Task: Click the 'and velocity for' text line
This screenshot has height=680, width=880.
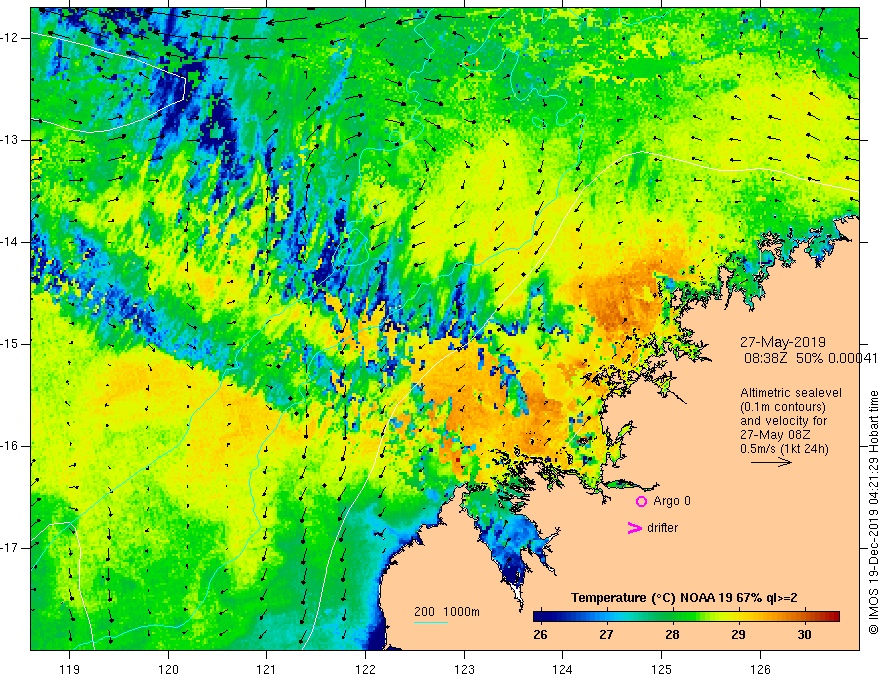Action: (783, 421)
